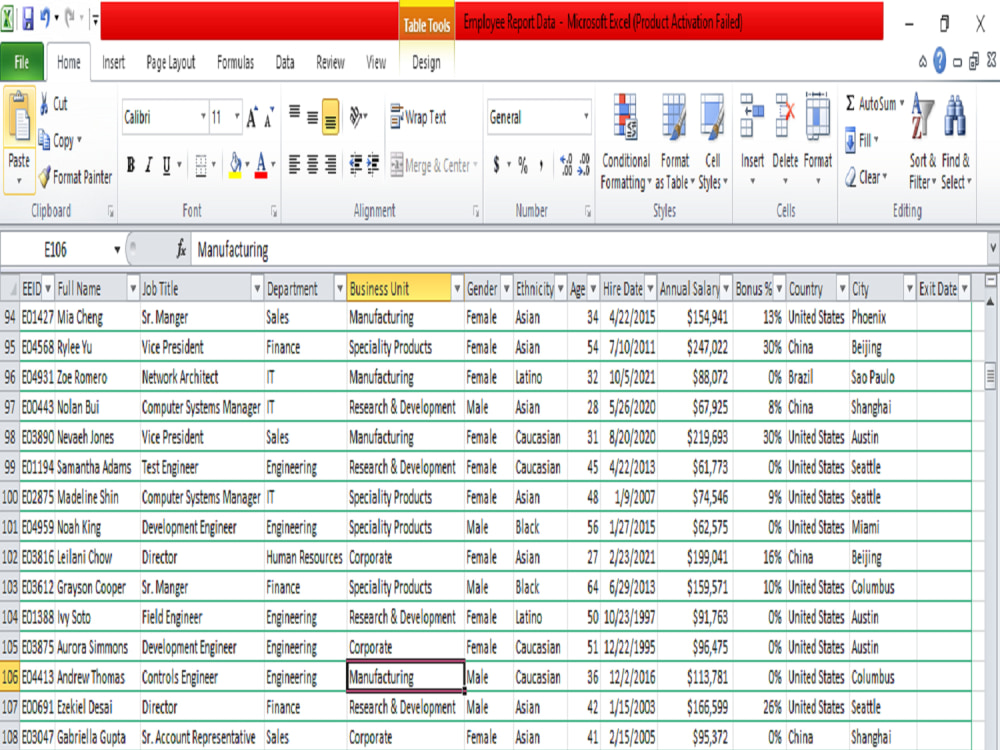Toggle Middle Align vertical alignment
This screenshot has height=750, width=1000.
pos(312,117)
